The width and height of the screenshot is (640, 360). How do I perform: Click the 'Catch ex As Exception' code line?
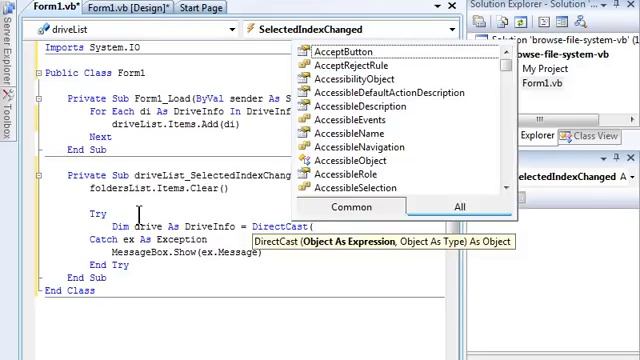[148, 239]
